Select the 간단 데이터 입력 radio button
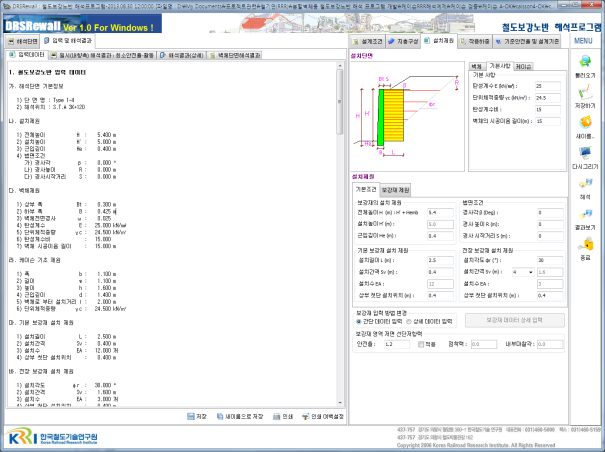This screenshot has width=605, height=452. tap(358, 321)
